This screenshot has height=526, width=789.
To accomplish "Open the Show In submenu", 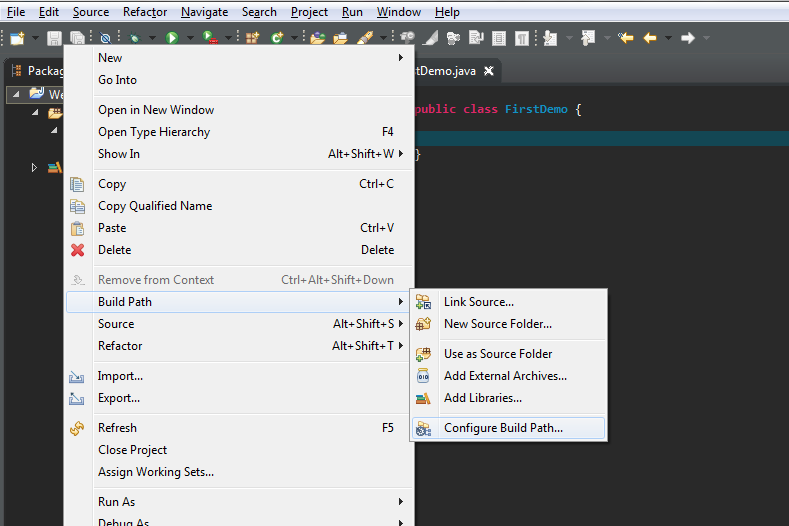I will (x=240, y=154).
